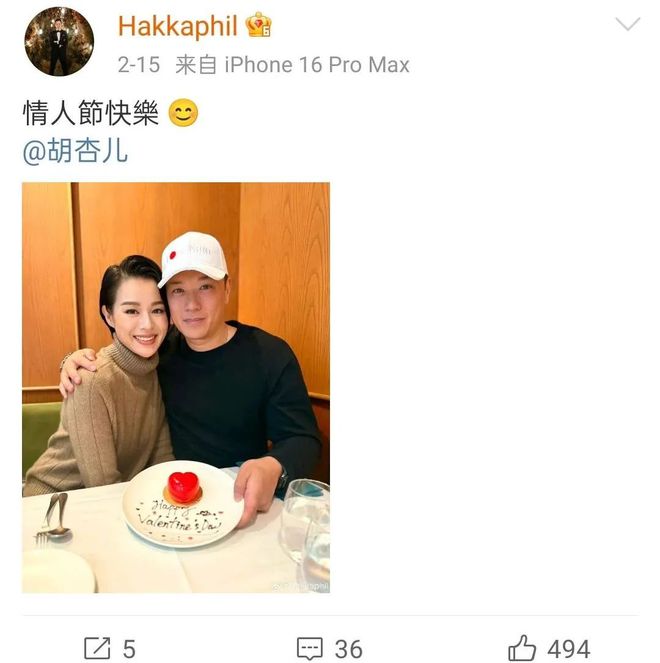The height and width of the screenshot is (663, 660).
Task: Click the 来自 source label
Action: pos(196,65)
